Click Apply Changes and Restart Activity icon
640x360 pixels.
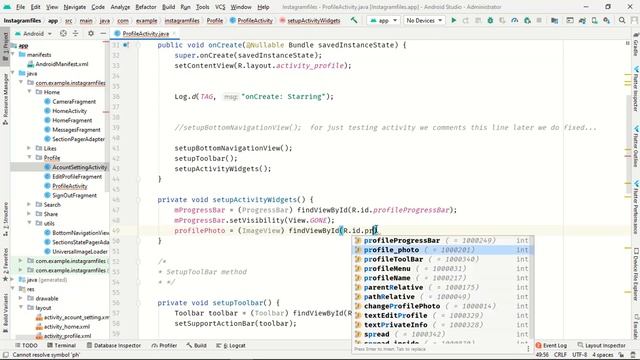click(x=466, y=20)
